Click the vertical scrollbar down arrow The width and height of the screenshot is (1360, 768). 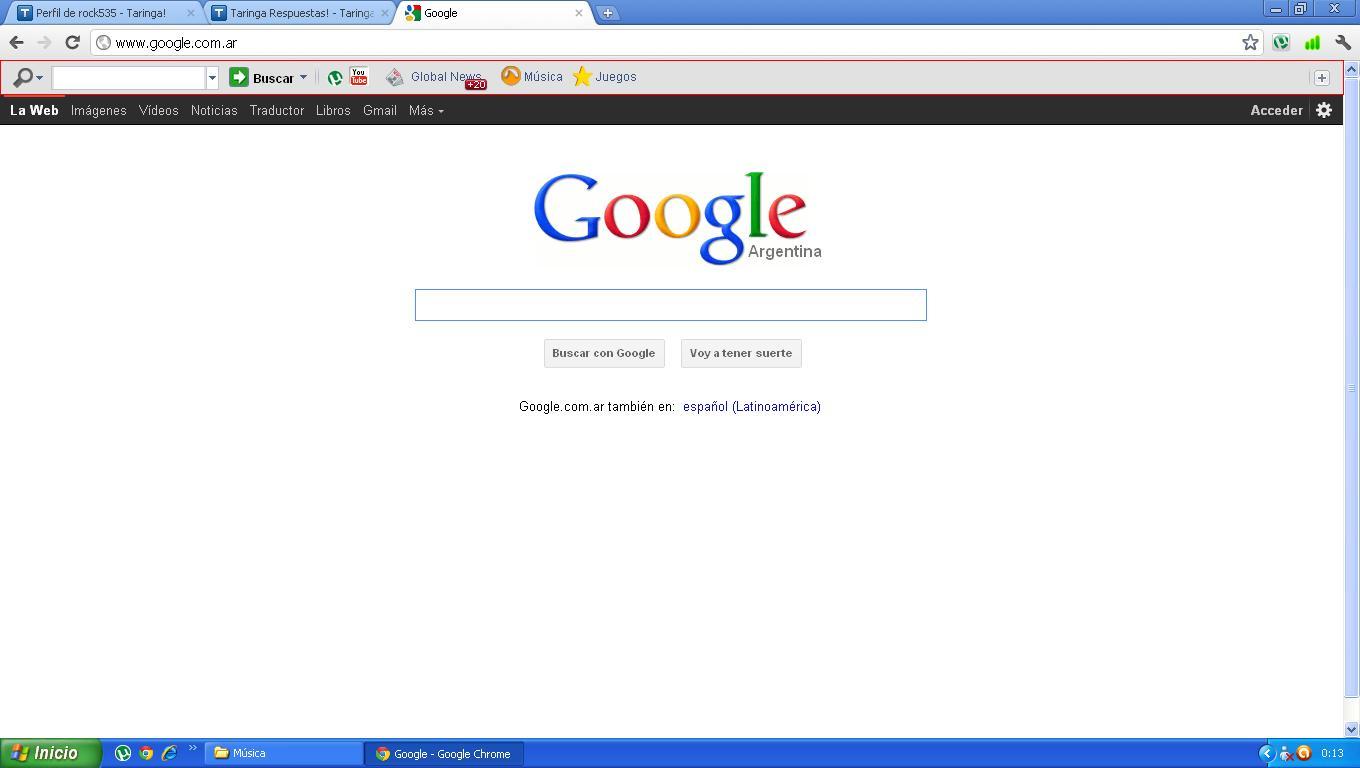click(x=1351, y=729)
